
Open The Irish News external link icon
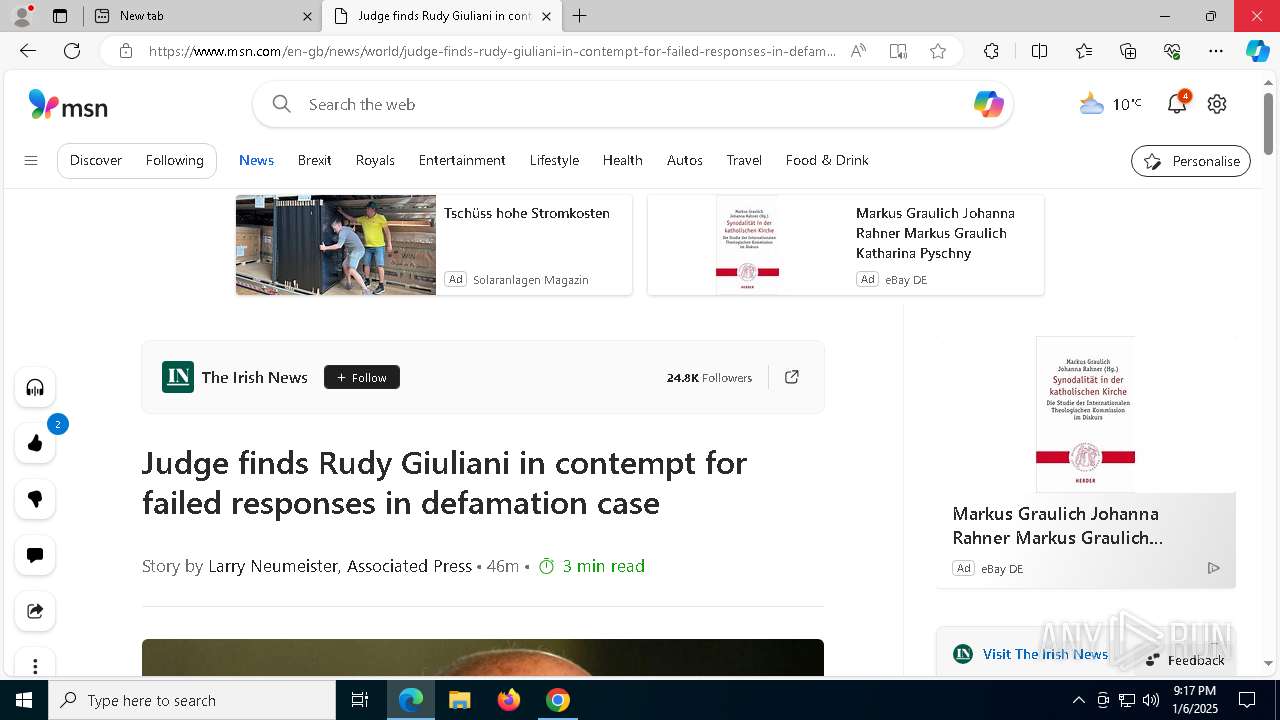pyautogui.click(x=792, y=377)
